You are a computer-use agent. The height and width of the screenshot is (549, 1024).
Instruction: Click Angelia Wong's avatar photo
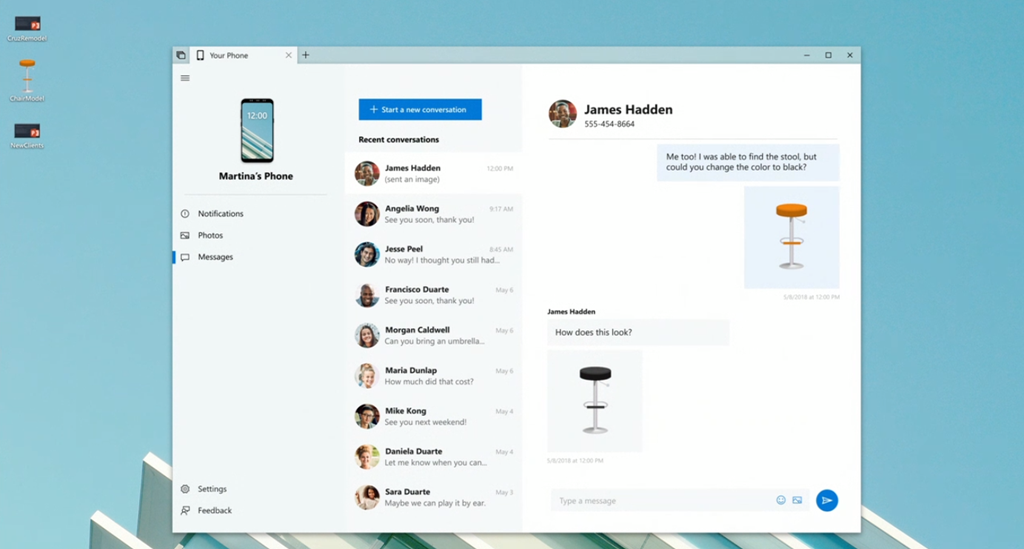pyautogui.click(x=367, y=214)
